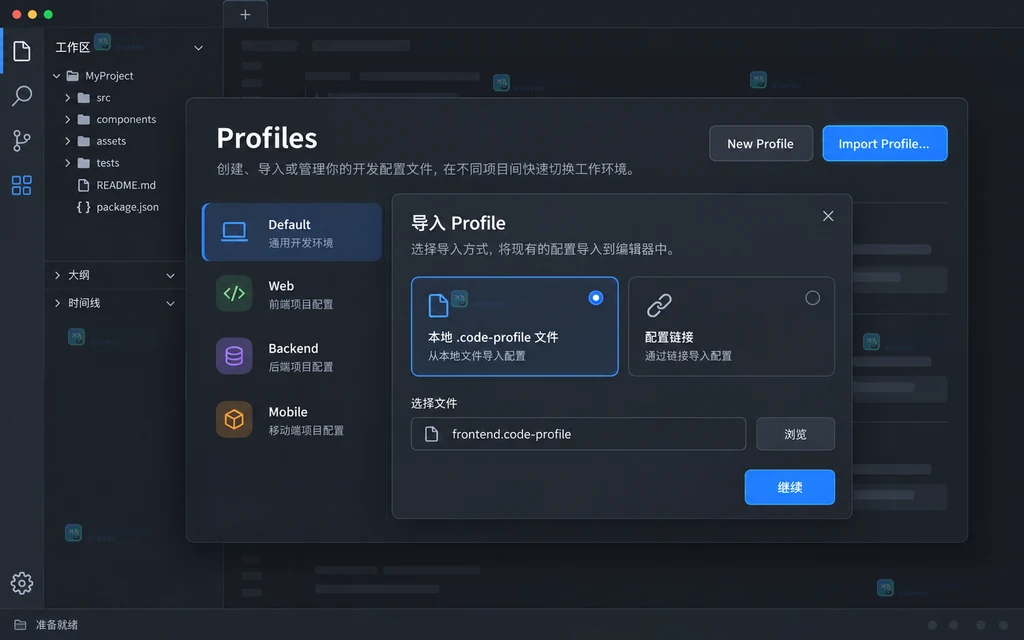This screenshot has width=1024, height=640.
Task: Click the assets folder icon
Action: point(84,141)
